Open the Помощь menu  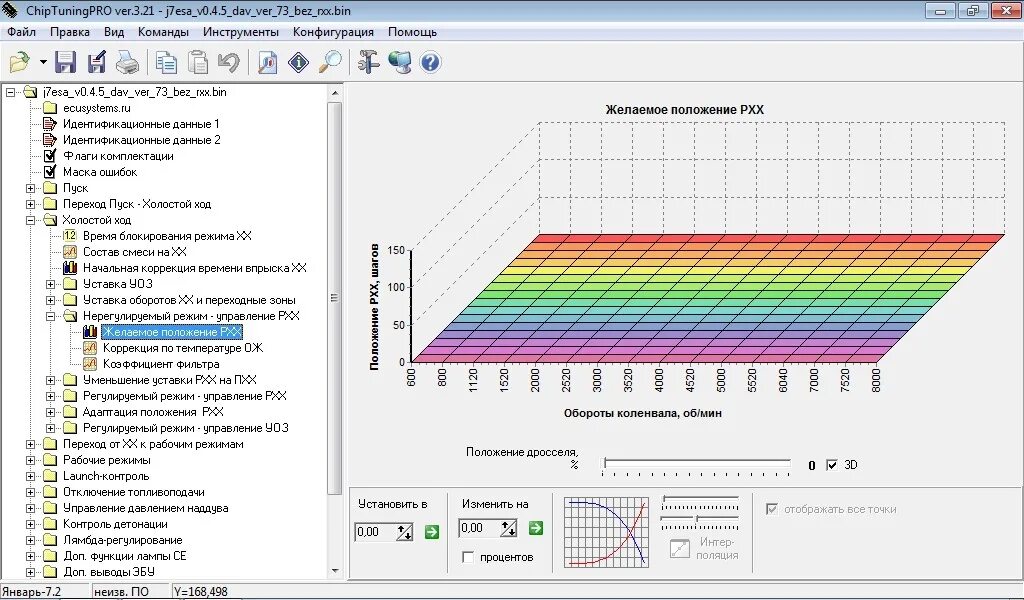[x=412, y=32]
